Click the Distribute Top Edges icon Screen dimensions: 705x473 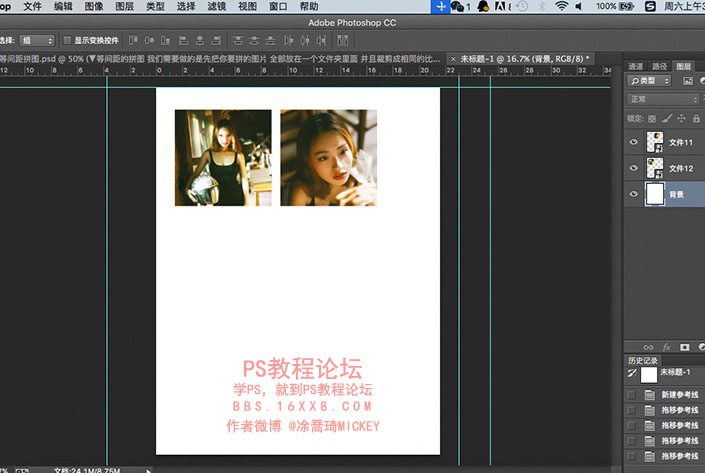pos(238,40)
